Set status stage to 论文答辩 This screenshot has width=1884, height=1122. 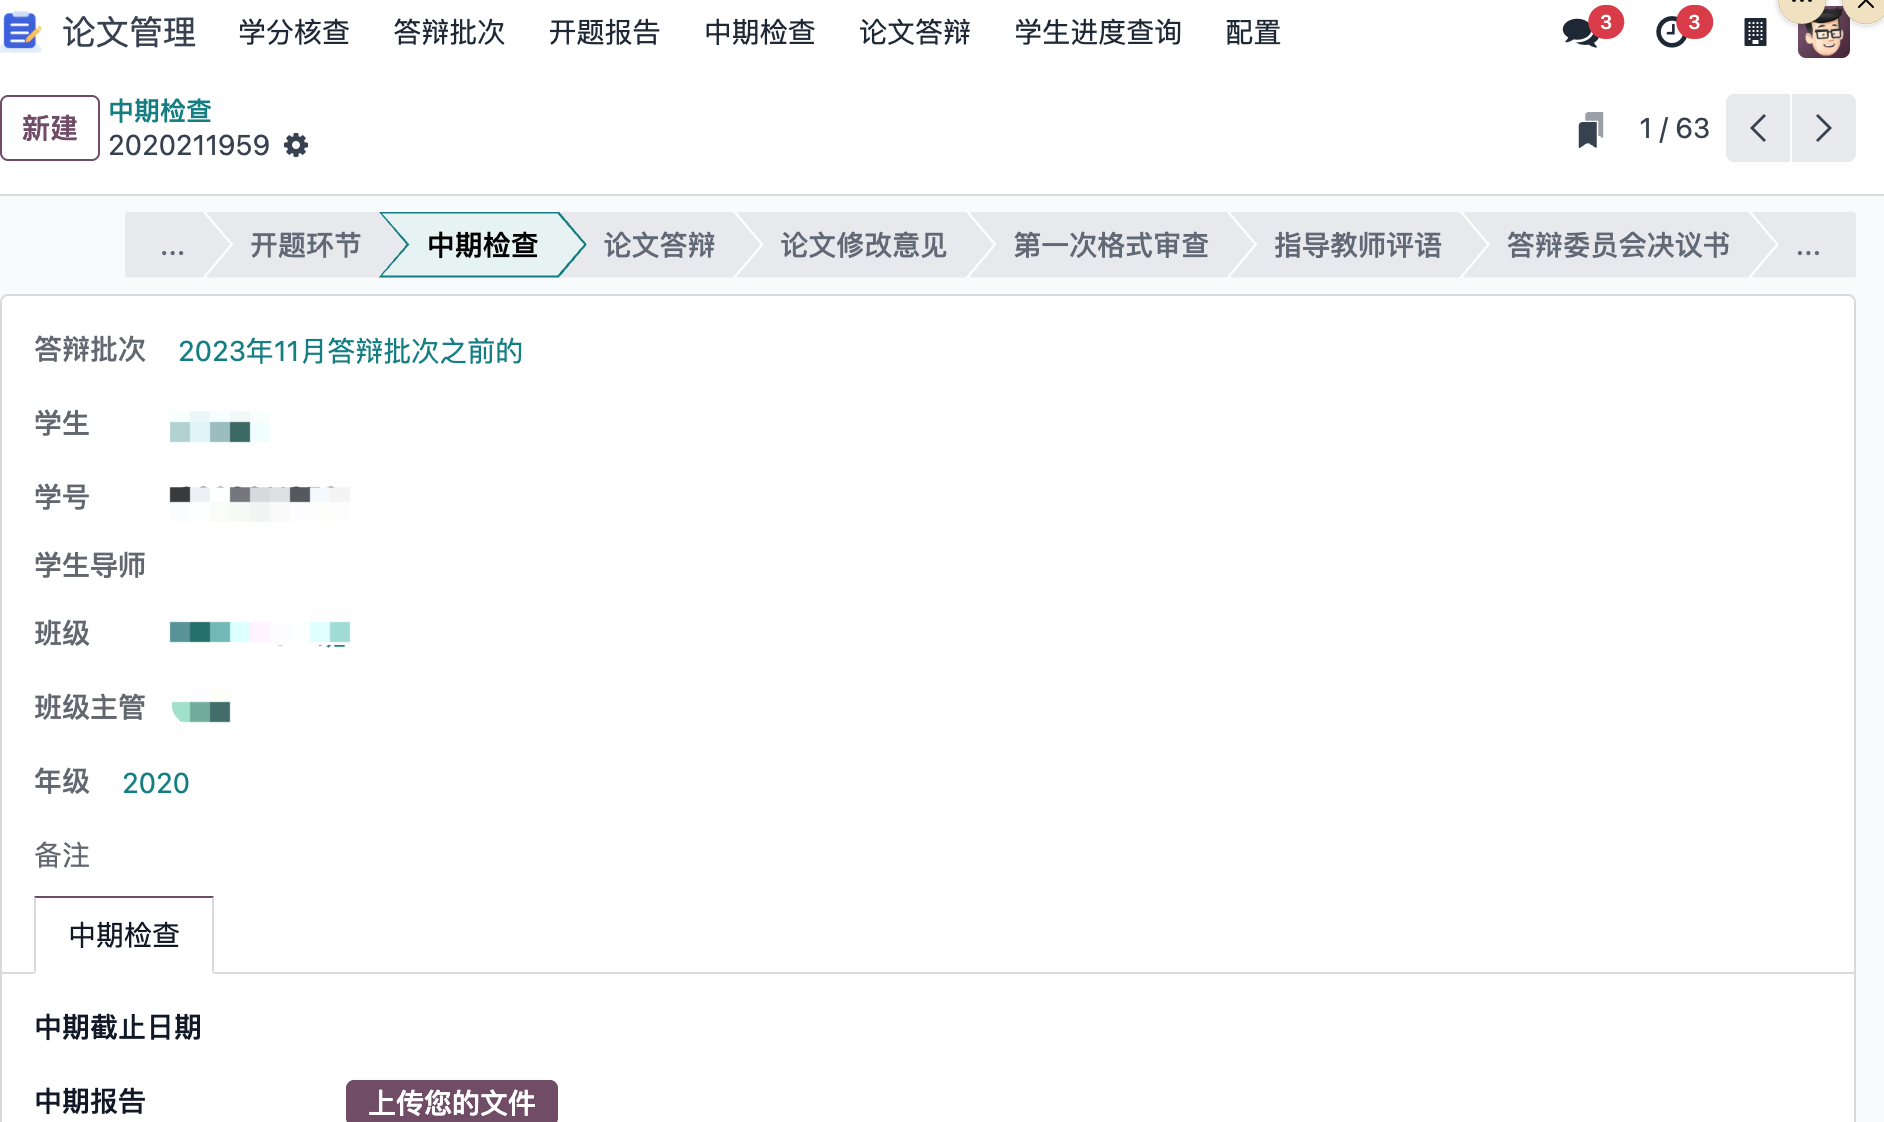[x=659, y=246]
